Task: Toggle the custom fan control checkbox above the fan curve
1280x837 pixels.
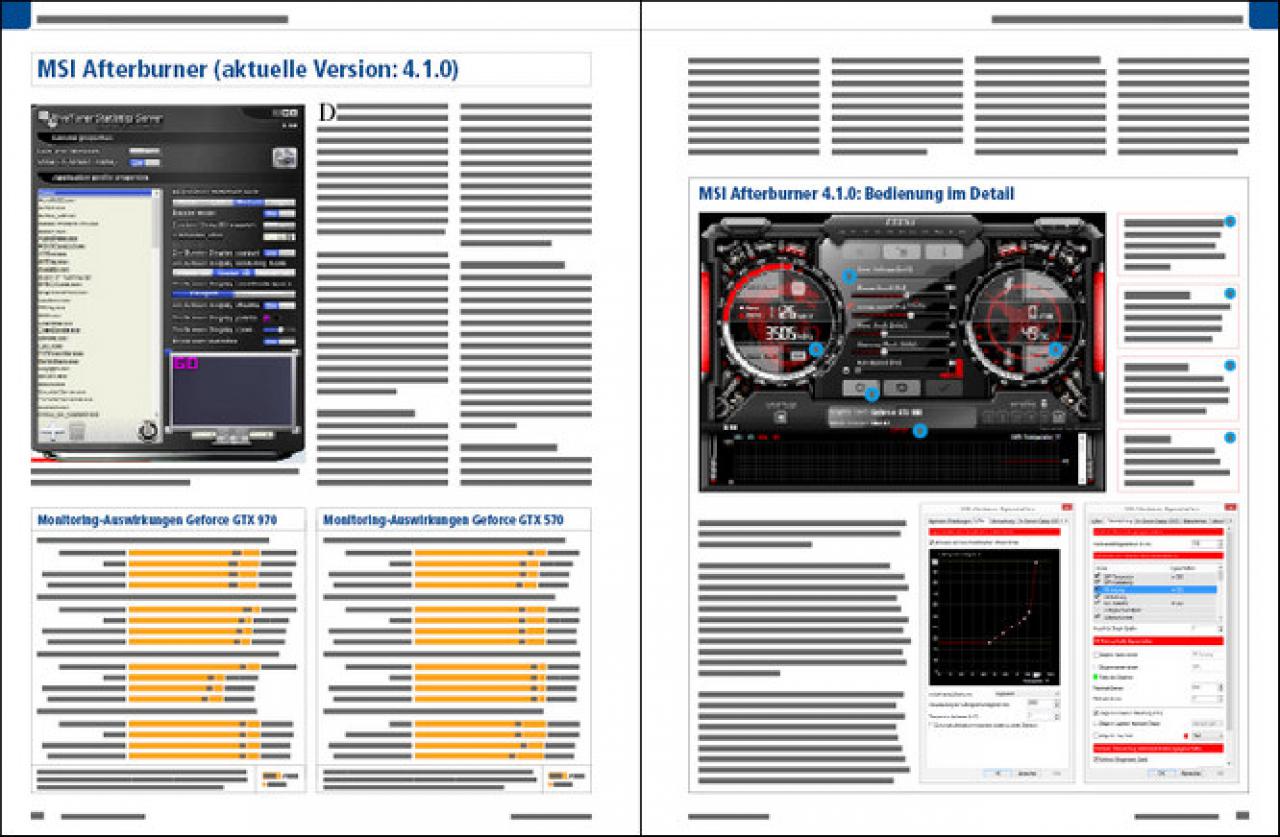Action: pos(933,542)
